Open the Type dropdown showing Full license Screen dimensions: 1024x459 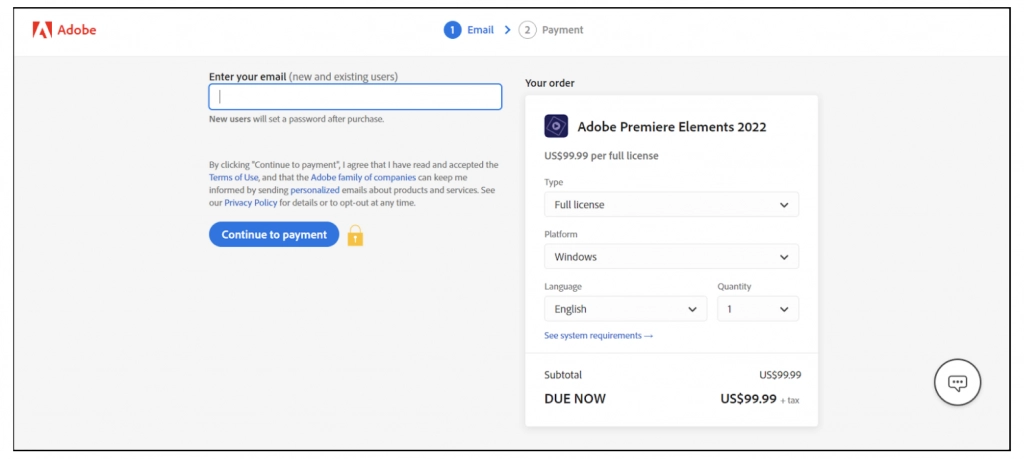tap(671, 205)
